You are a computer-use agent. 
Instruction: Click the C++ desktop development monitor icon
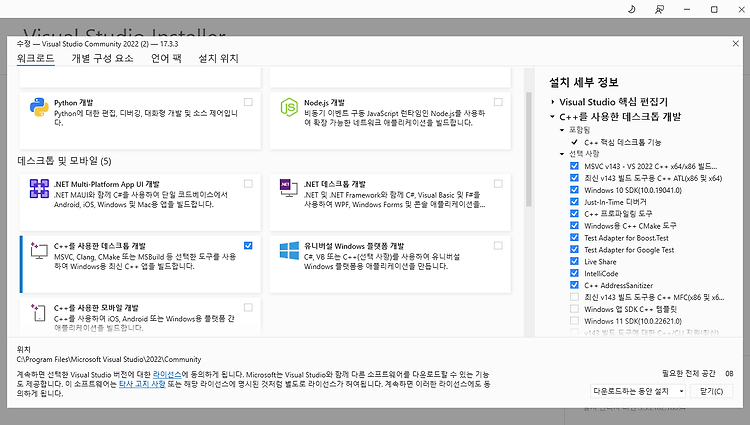[x=39, y=251]
